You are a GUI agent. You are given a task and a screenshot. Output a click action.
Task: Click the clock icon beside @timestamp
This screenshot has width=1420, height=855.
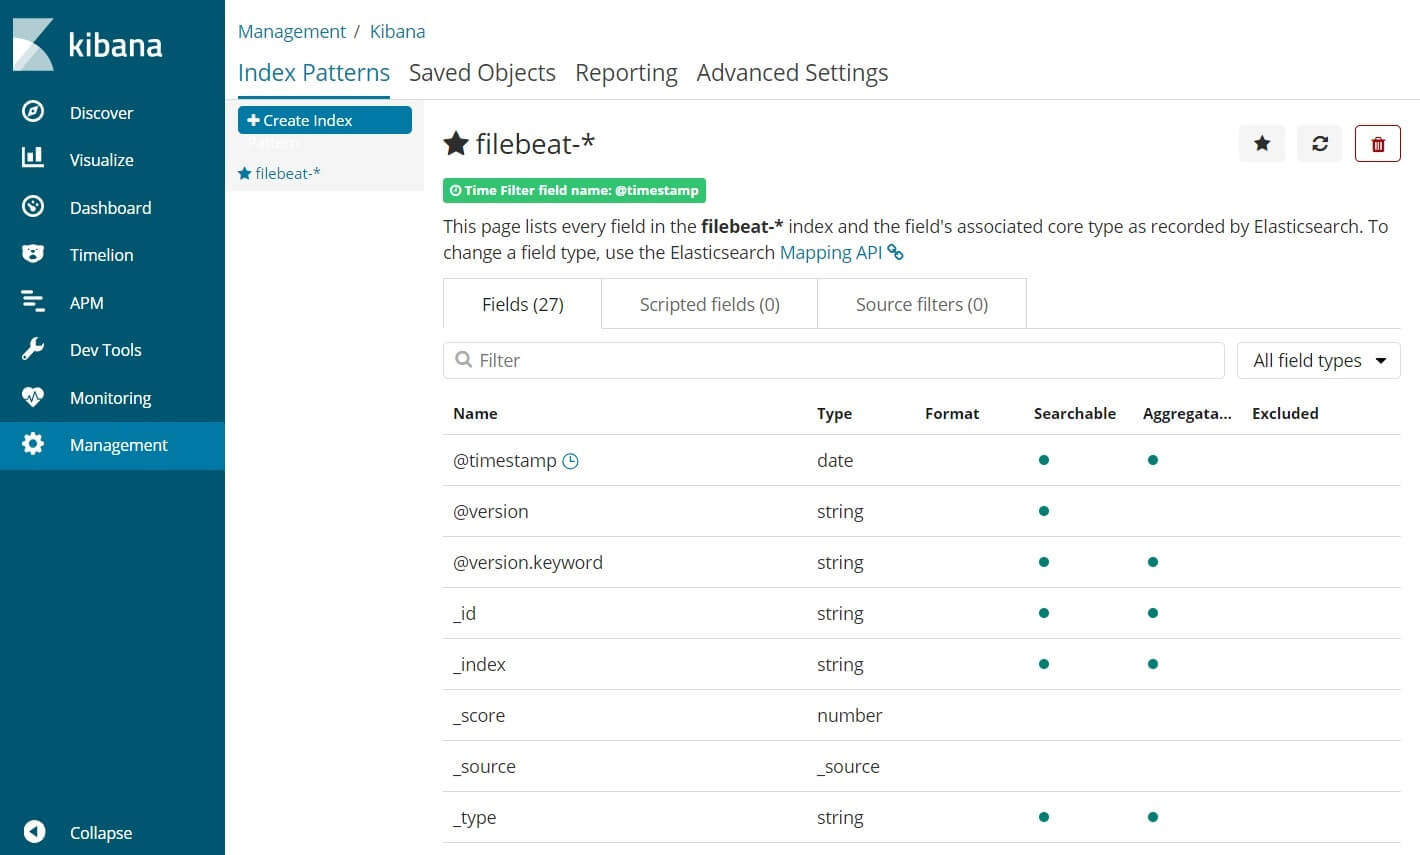point(570,461)
